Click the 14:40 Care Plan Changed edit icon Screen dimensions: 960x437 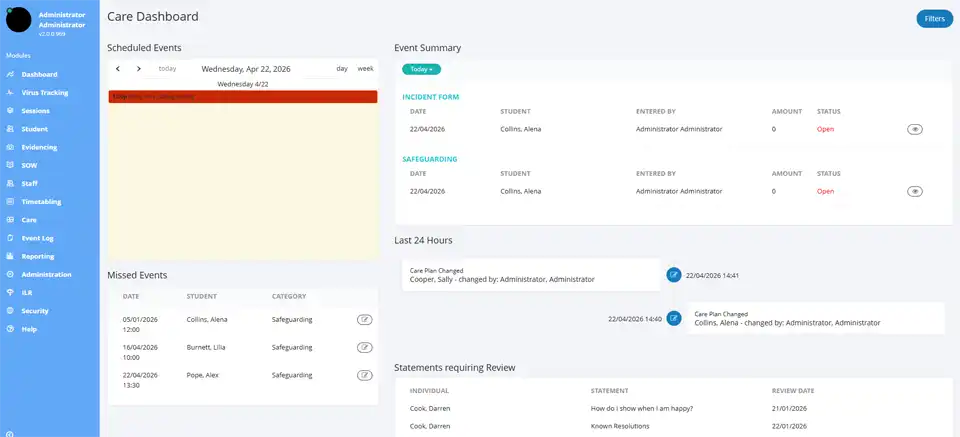674,319
